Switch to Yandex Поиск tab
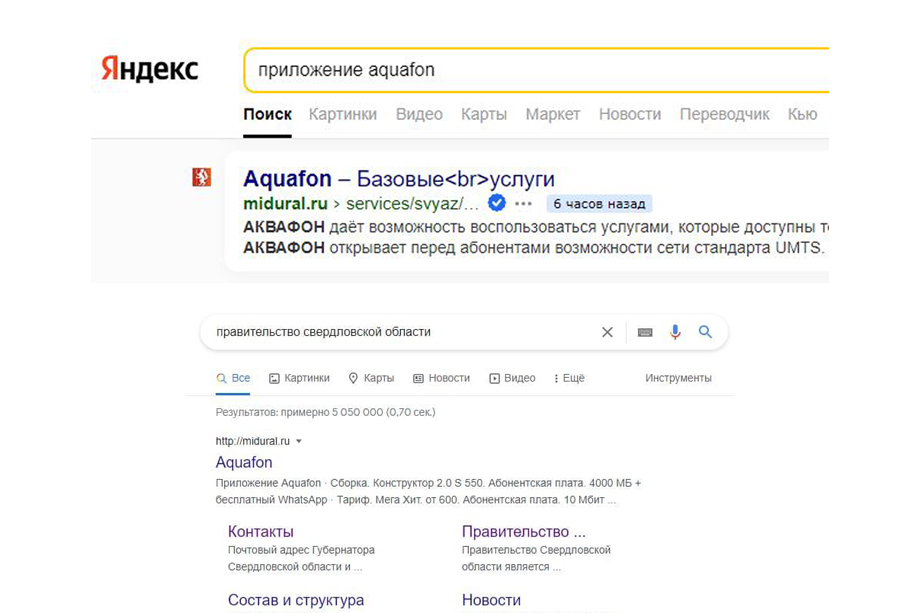The height and width of the screenshot is (613, 920). click(268, 114)
